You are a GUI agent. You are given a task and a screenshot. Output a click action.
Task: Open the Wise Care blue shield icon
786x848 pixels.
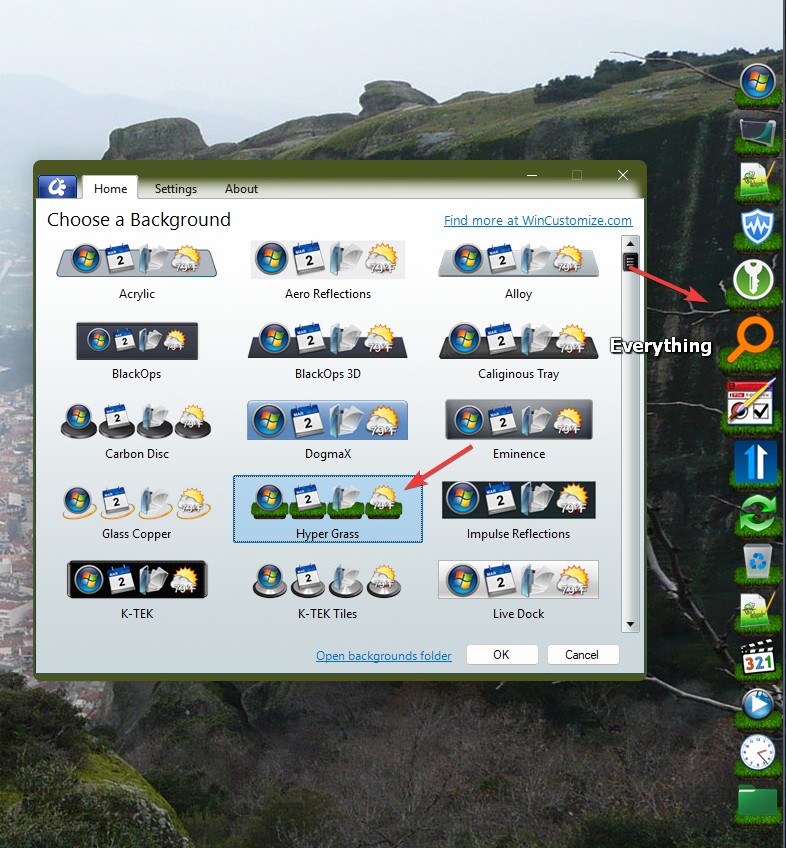[x=756, y=226]
